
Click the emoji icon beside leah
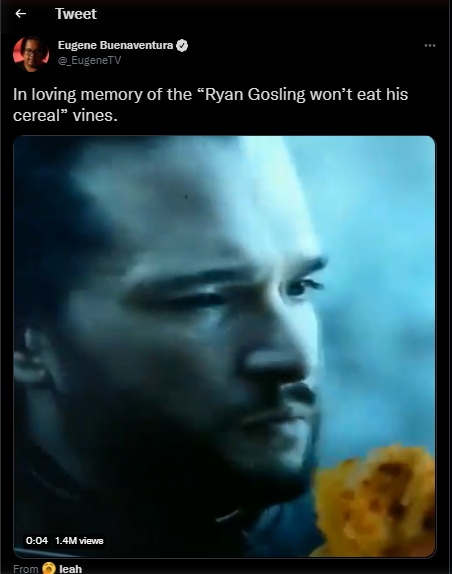(x=49, y=569)
